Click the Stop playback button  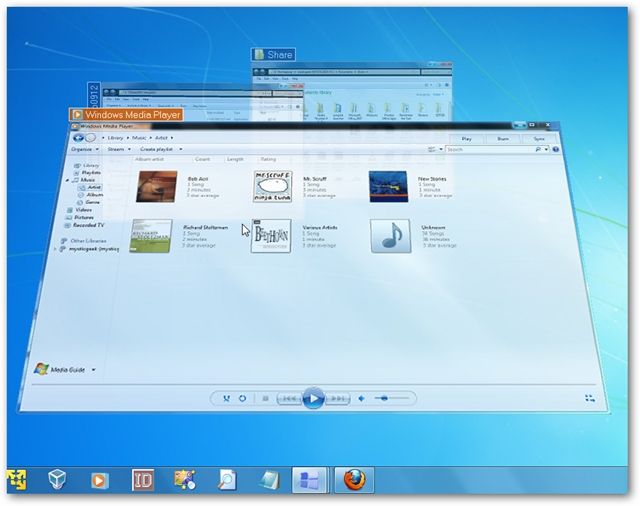(x=265, y=398)
